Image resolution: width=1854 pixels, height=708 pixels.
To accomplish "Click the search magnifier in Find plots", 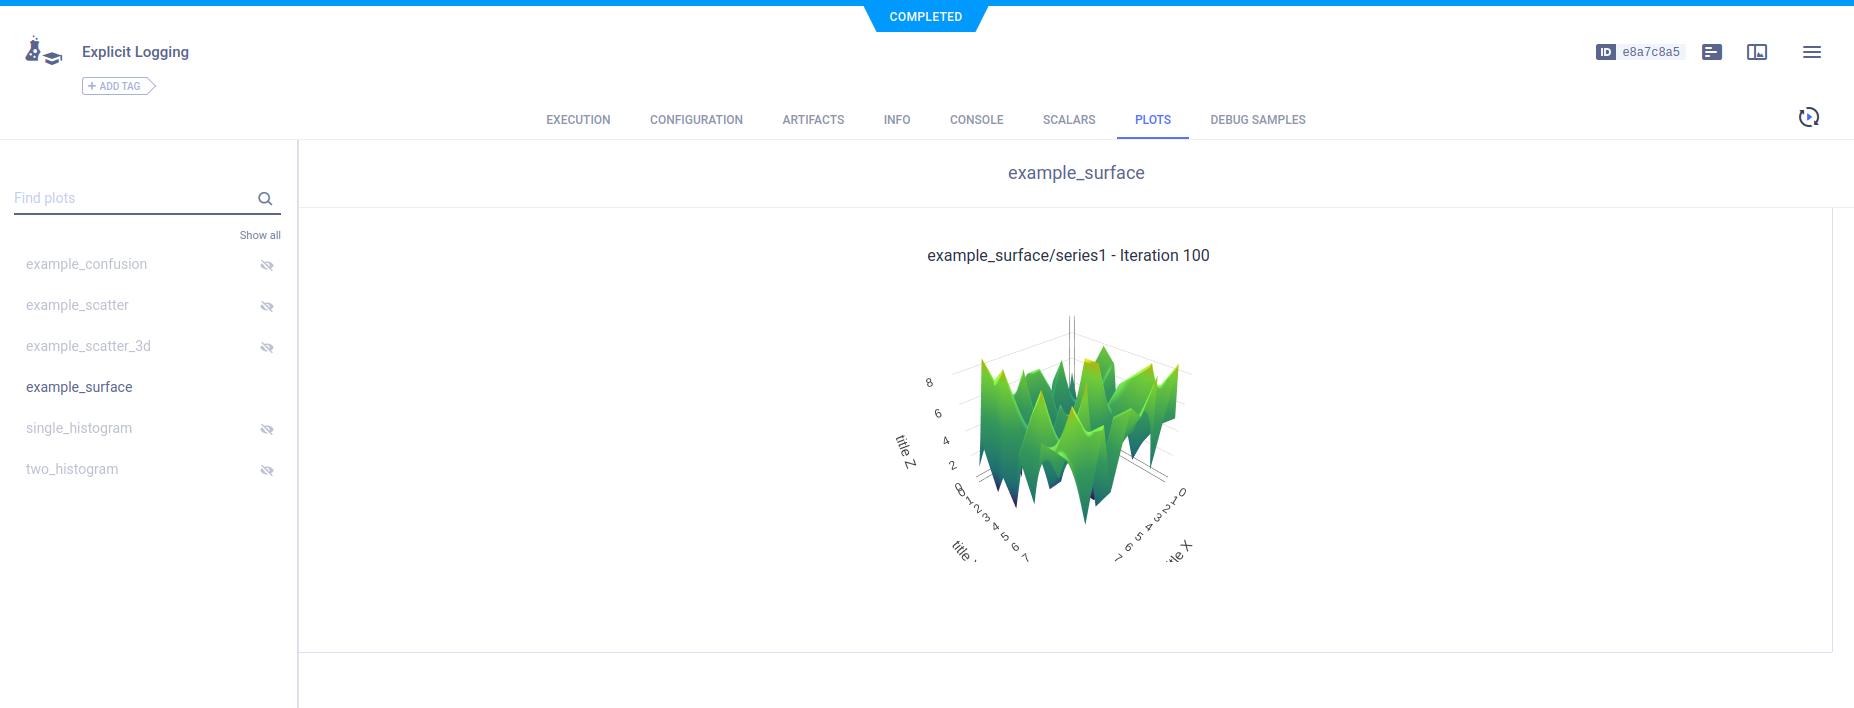I will (x=265, y=199).
